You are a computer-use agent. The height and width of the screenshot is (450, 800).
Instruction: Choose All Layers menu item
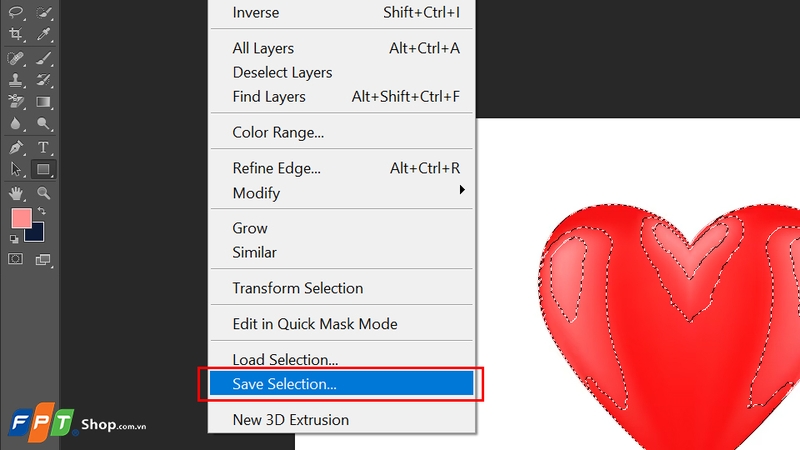342,48
